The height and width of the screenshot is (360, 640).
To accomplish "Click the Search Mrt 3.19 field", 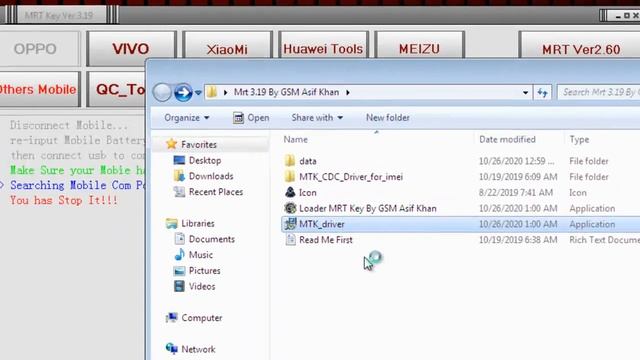I will point(598,92).
